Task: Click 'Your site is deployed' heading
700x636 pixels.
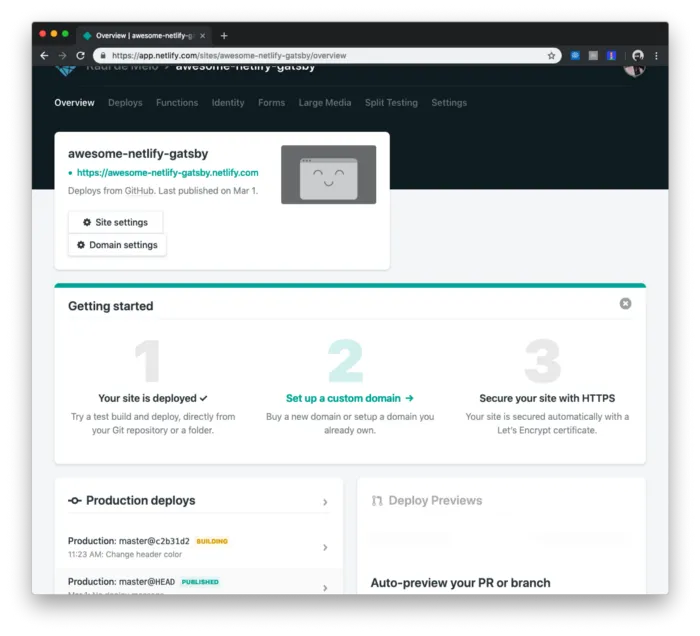Action: pos(153,398)
